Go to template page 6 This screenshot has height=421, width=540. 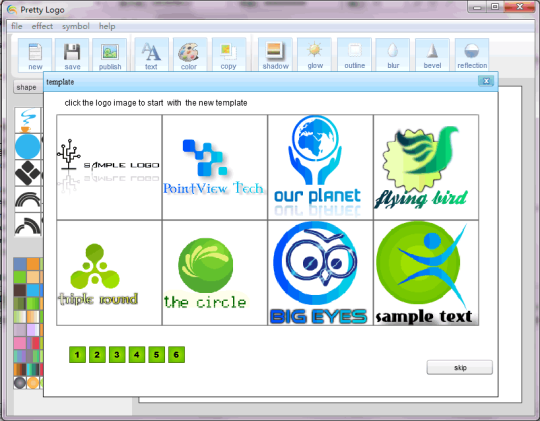(176, 355)
